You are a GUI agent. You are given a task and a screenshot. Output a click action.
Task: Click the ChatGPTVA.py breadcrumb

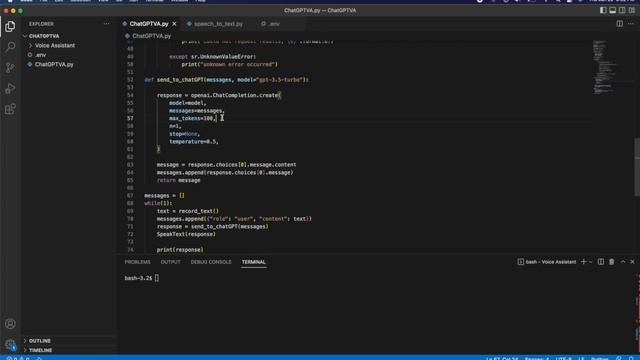[151, 36]
